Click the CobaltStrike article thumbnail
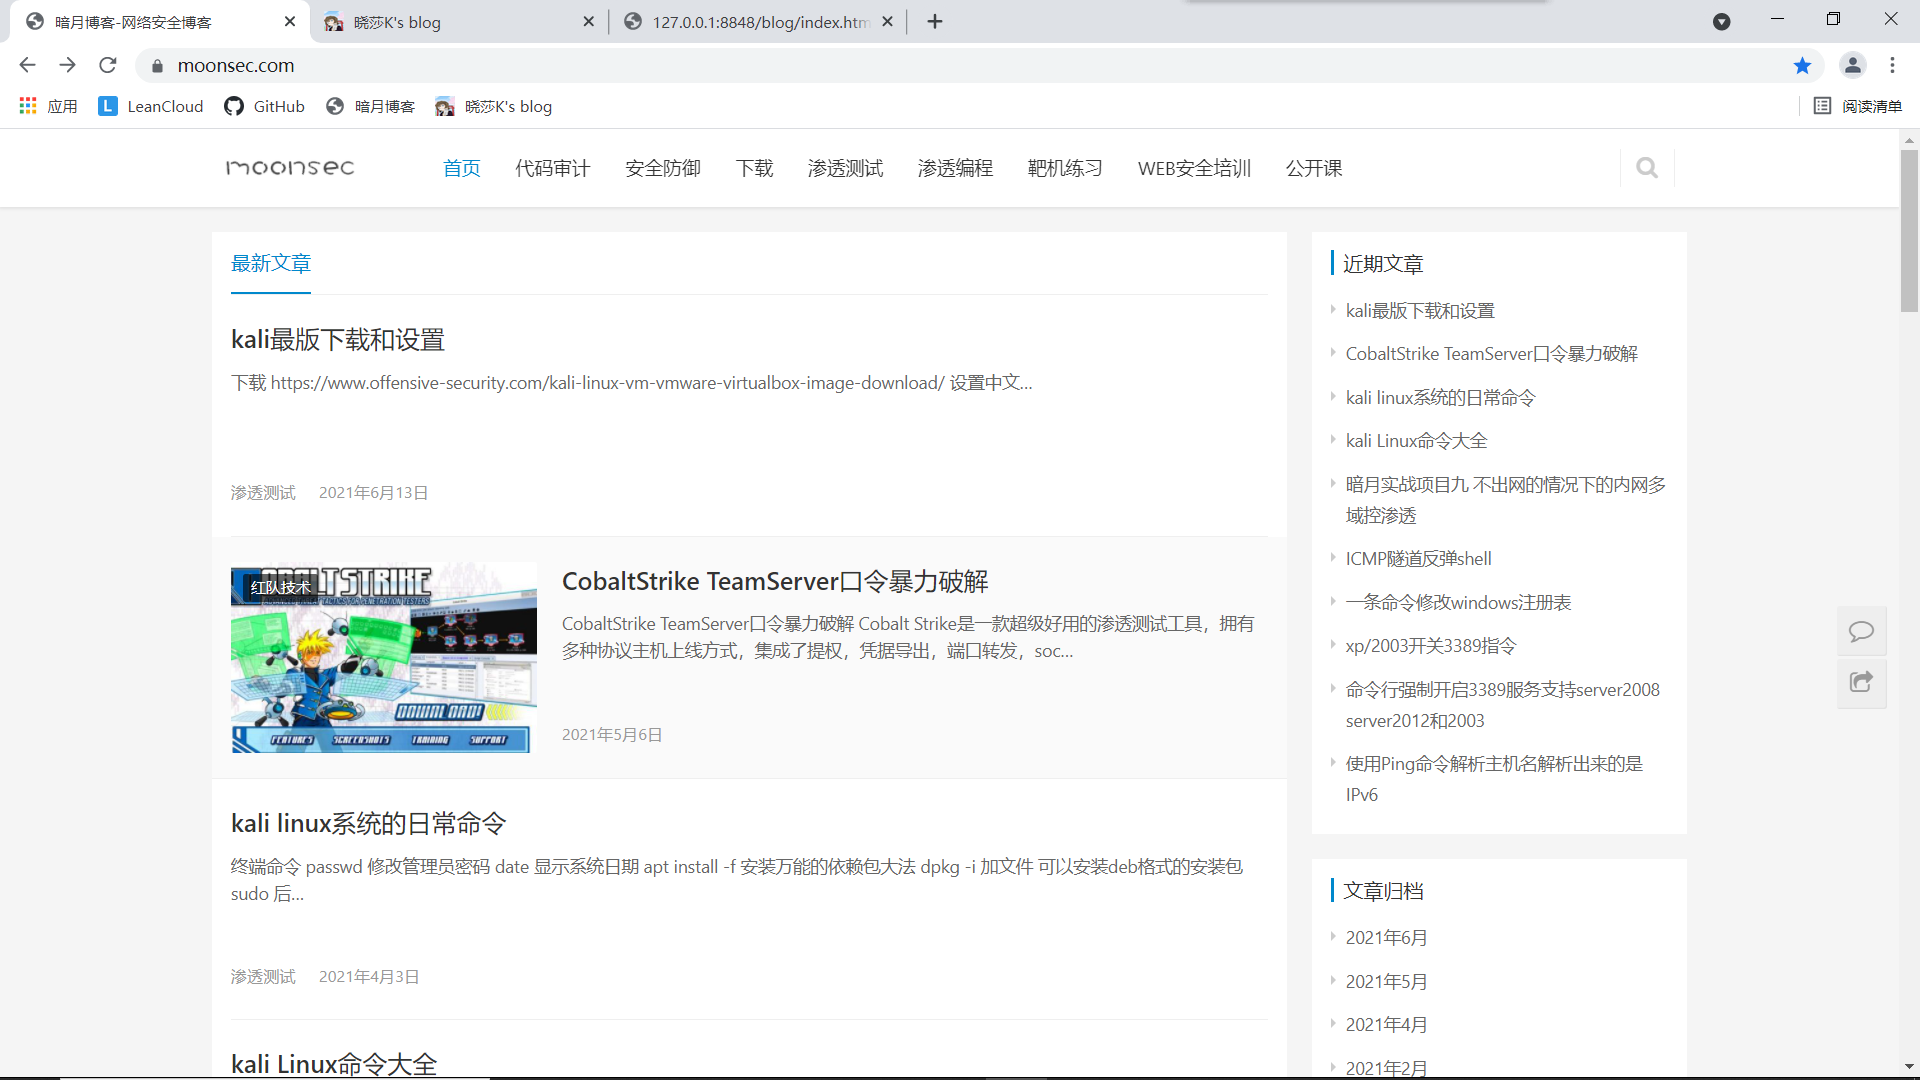The height and width of the screenshot is (1080, 1920). click(x=384, y=658)
